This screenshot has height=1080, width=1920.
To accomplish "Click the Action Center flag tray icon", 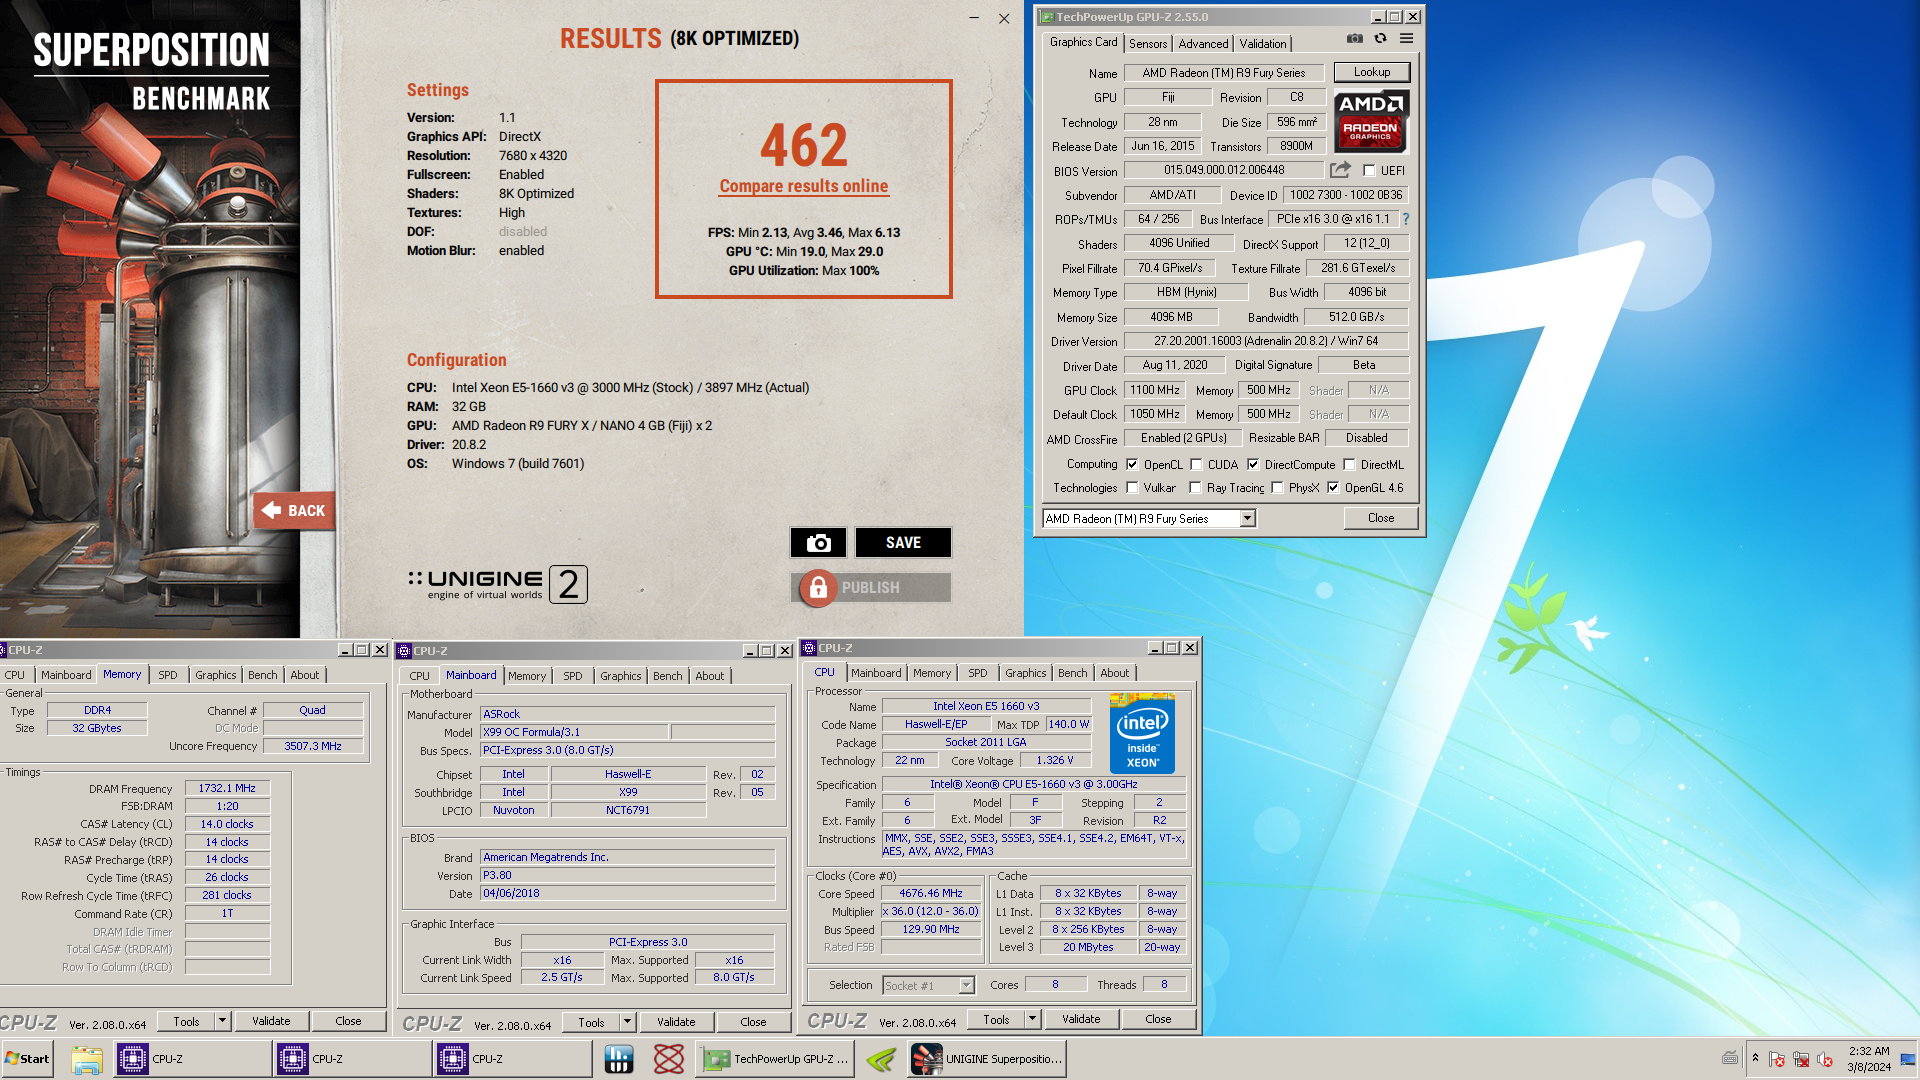I will (1777, 1059).
